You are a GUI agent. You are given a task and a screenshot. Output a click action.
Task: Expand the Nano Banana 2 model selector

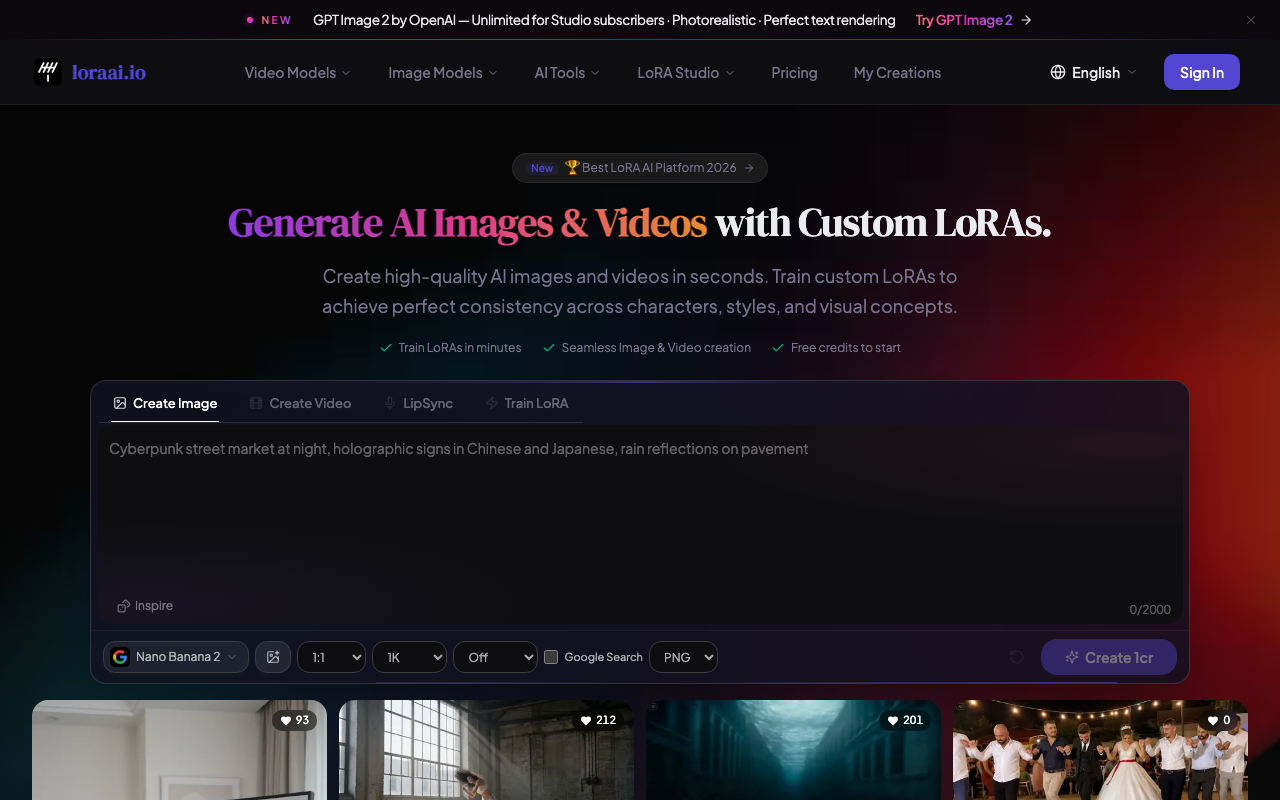pyautogui.click(x=176, y=657)
